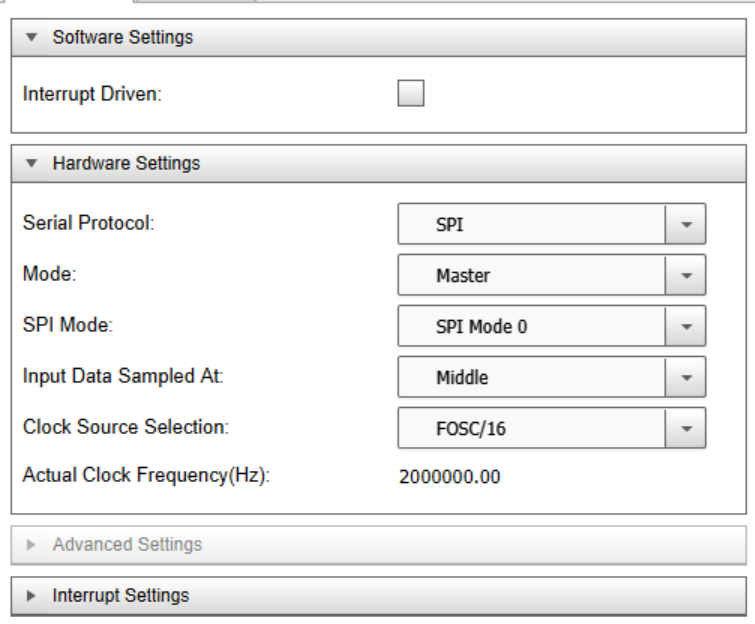Collapse the Hardware Settings section triangle

[x=32, y=163]
